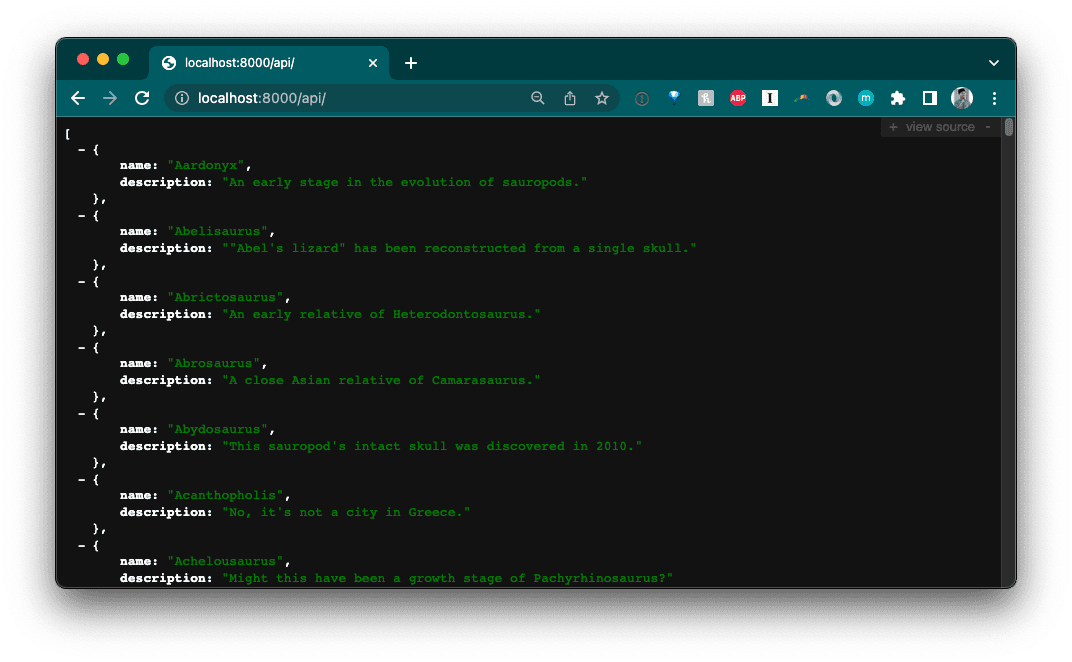Bookmark this page with the star icon
This screenshot has height=662, width=1072.
pos(602,98)
